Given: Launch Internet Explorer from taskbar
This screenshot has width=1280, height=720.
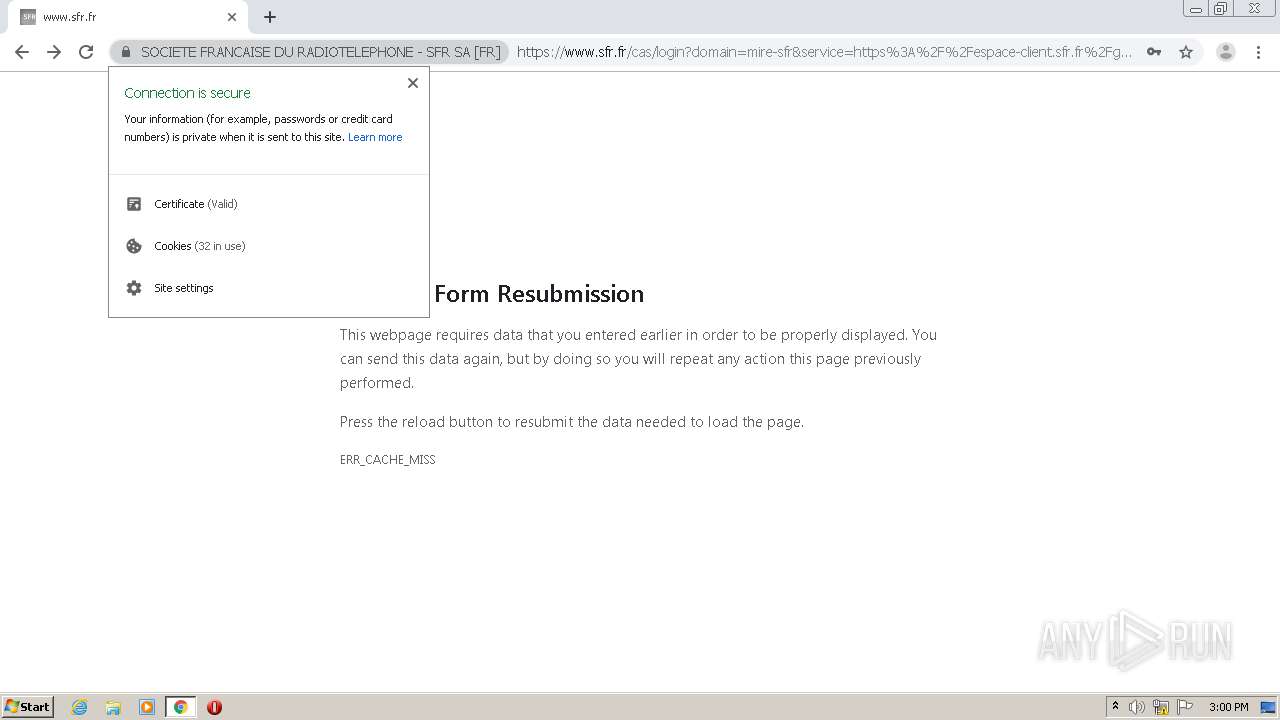Looking at the screenshot, I should (80, 707).
